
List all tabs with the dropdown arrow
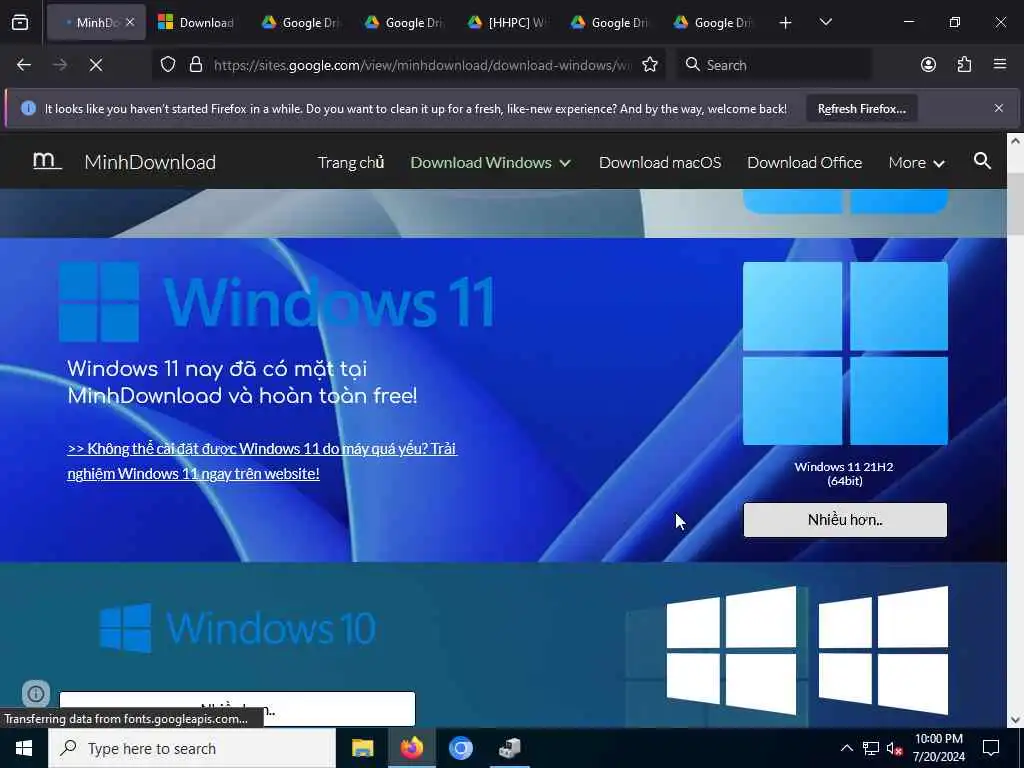coord(825,22)
